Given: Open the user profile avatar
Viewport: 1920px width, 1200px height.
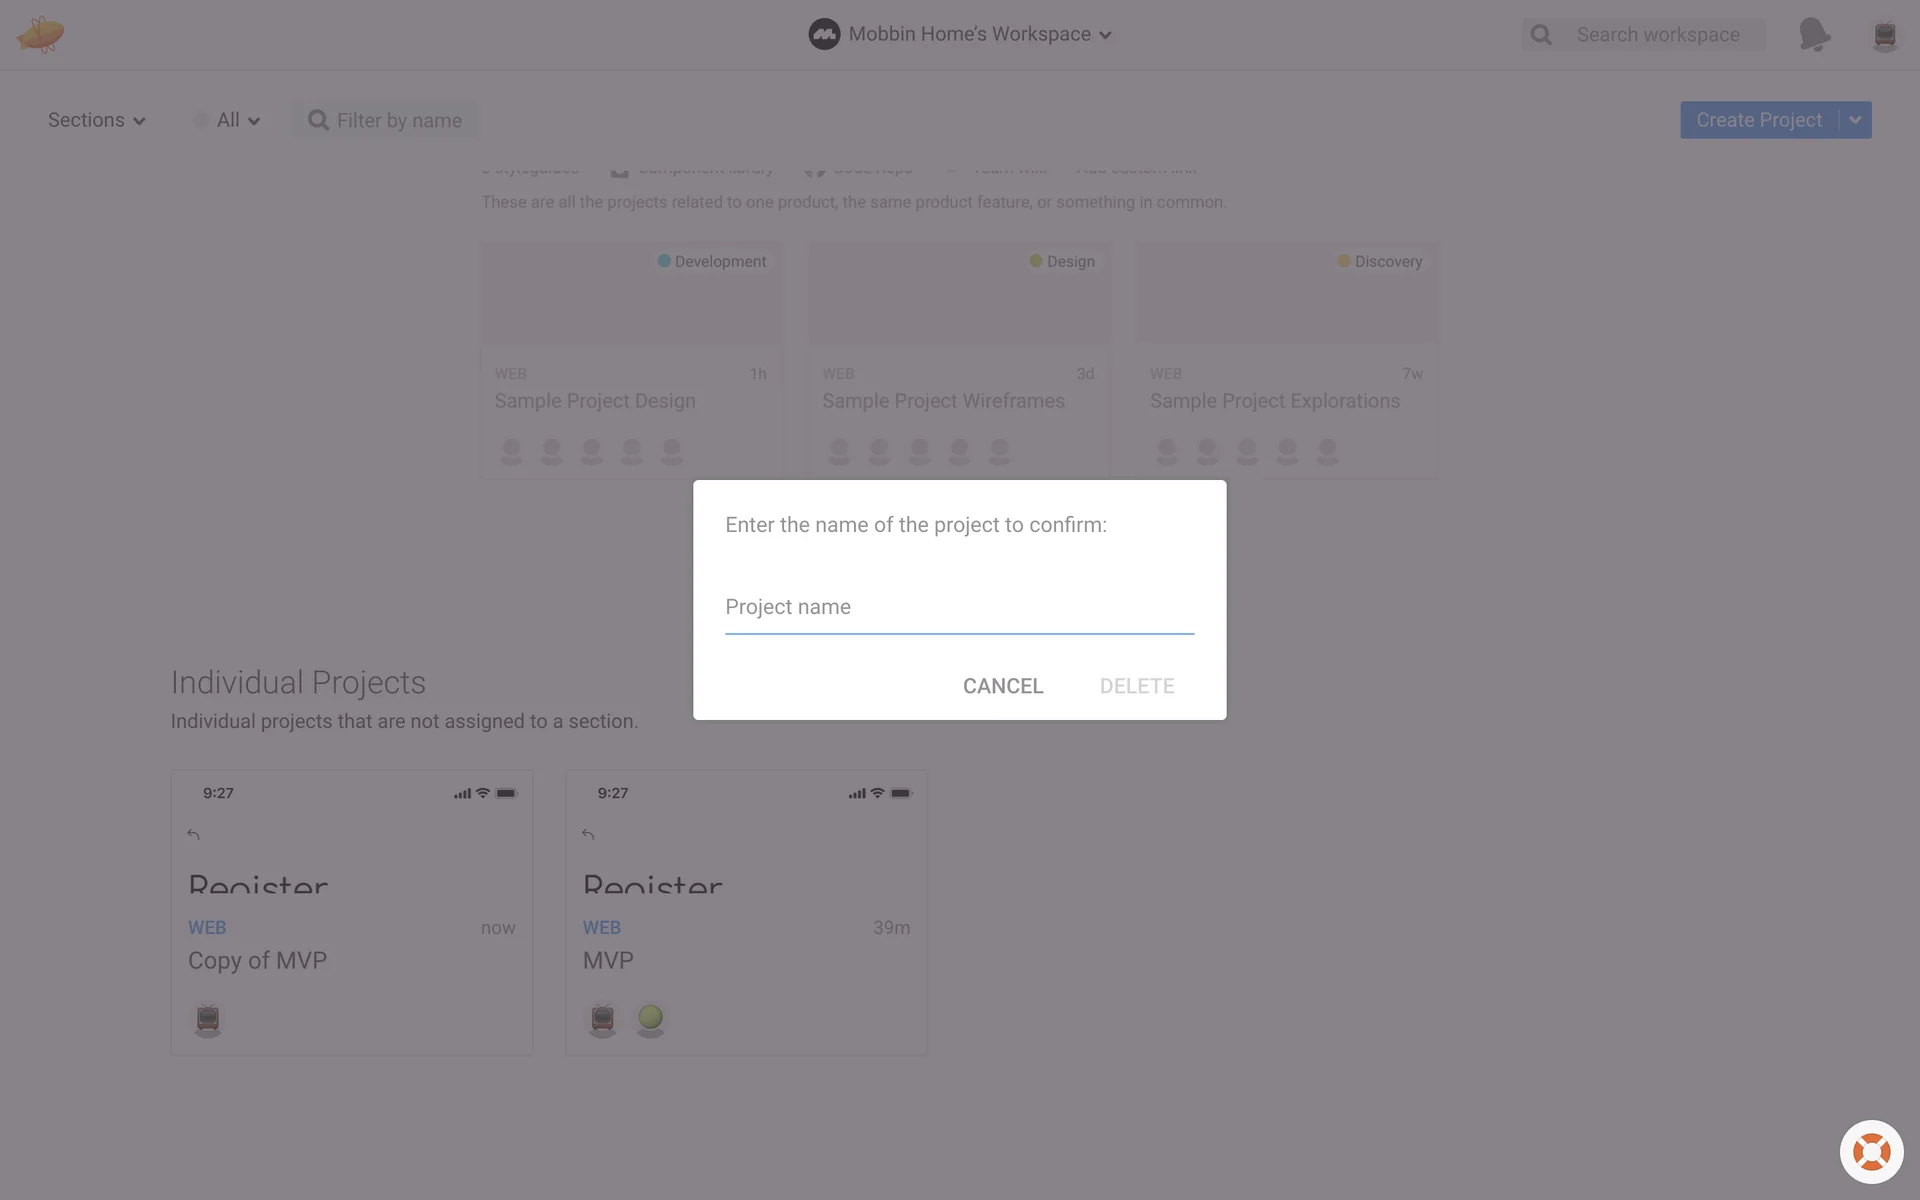Looking at the screenshot, I should [x=1884, y=36].
